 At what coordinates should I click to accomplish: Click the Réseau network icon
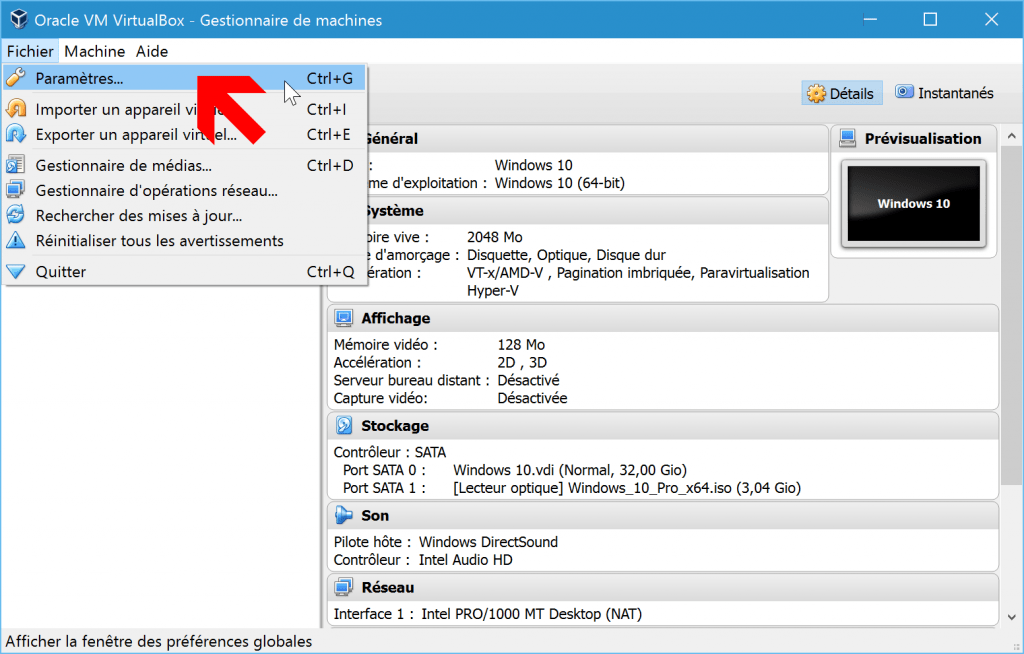344,587
